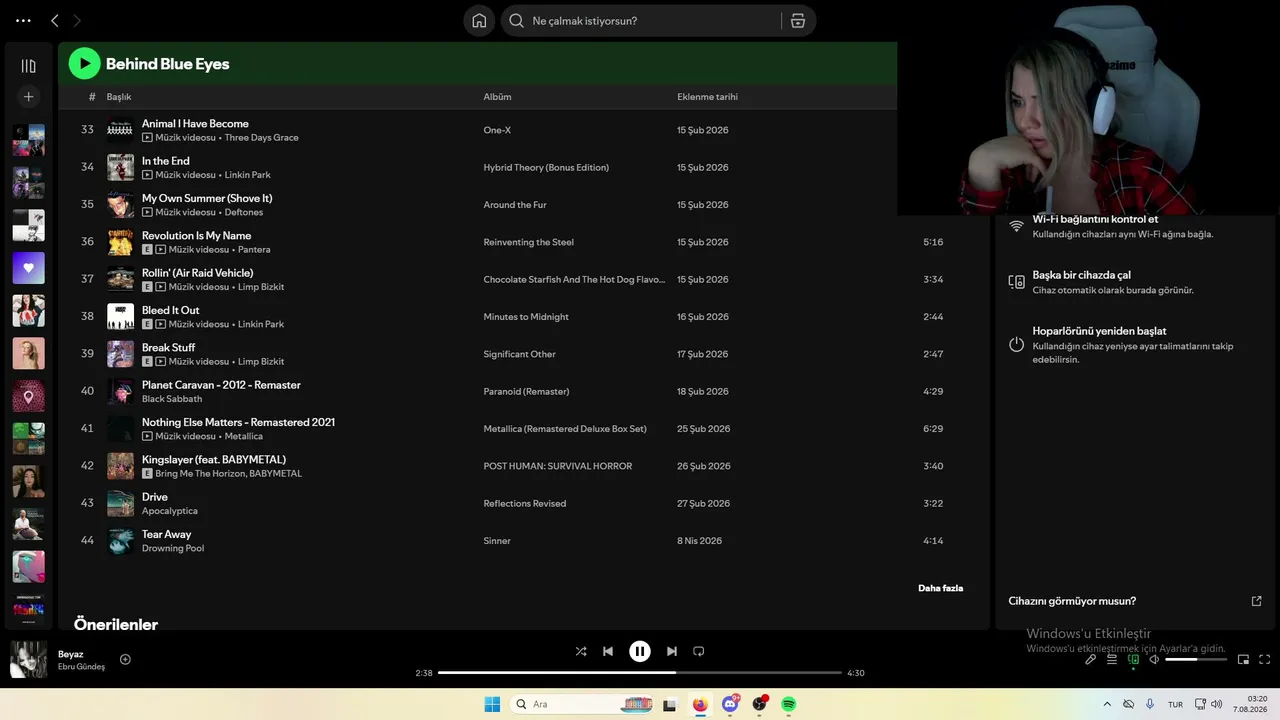
Task: Select the track Tear Away
Action: (x=166, y=534)
